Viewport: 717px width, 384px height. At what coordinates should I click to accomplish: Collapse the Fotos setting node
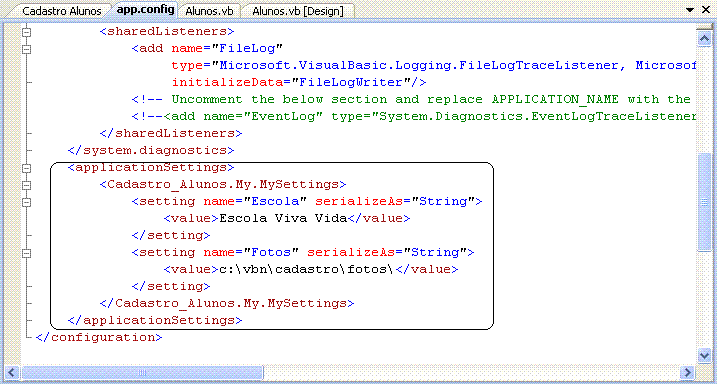(x=27, y=253)
